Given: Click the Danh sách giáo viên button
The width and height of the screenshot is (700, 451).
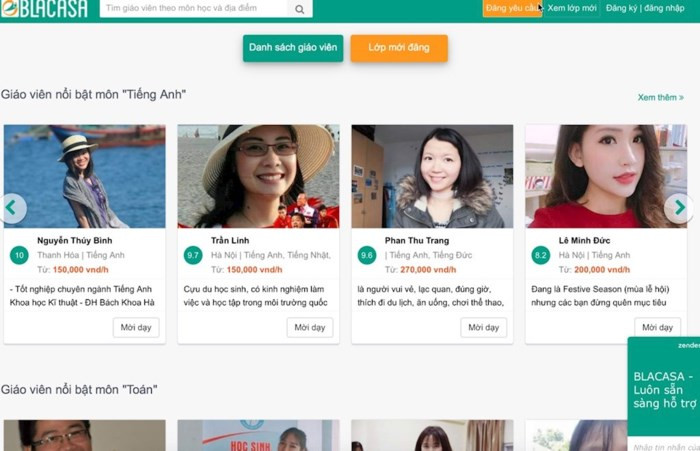Looking at the screenshot, I should [293, 48].
